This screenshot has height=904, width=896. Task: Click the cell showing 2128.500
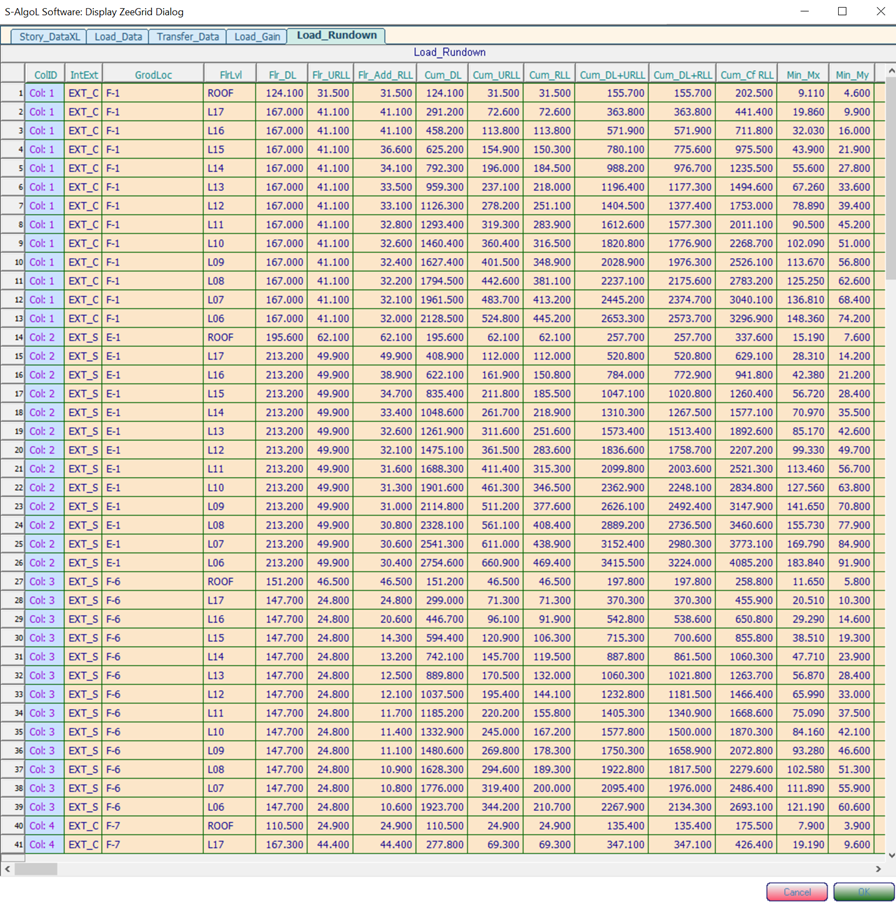pyautogui.click(x=442, y=319)
